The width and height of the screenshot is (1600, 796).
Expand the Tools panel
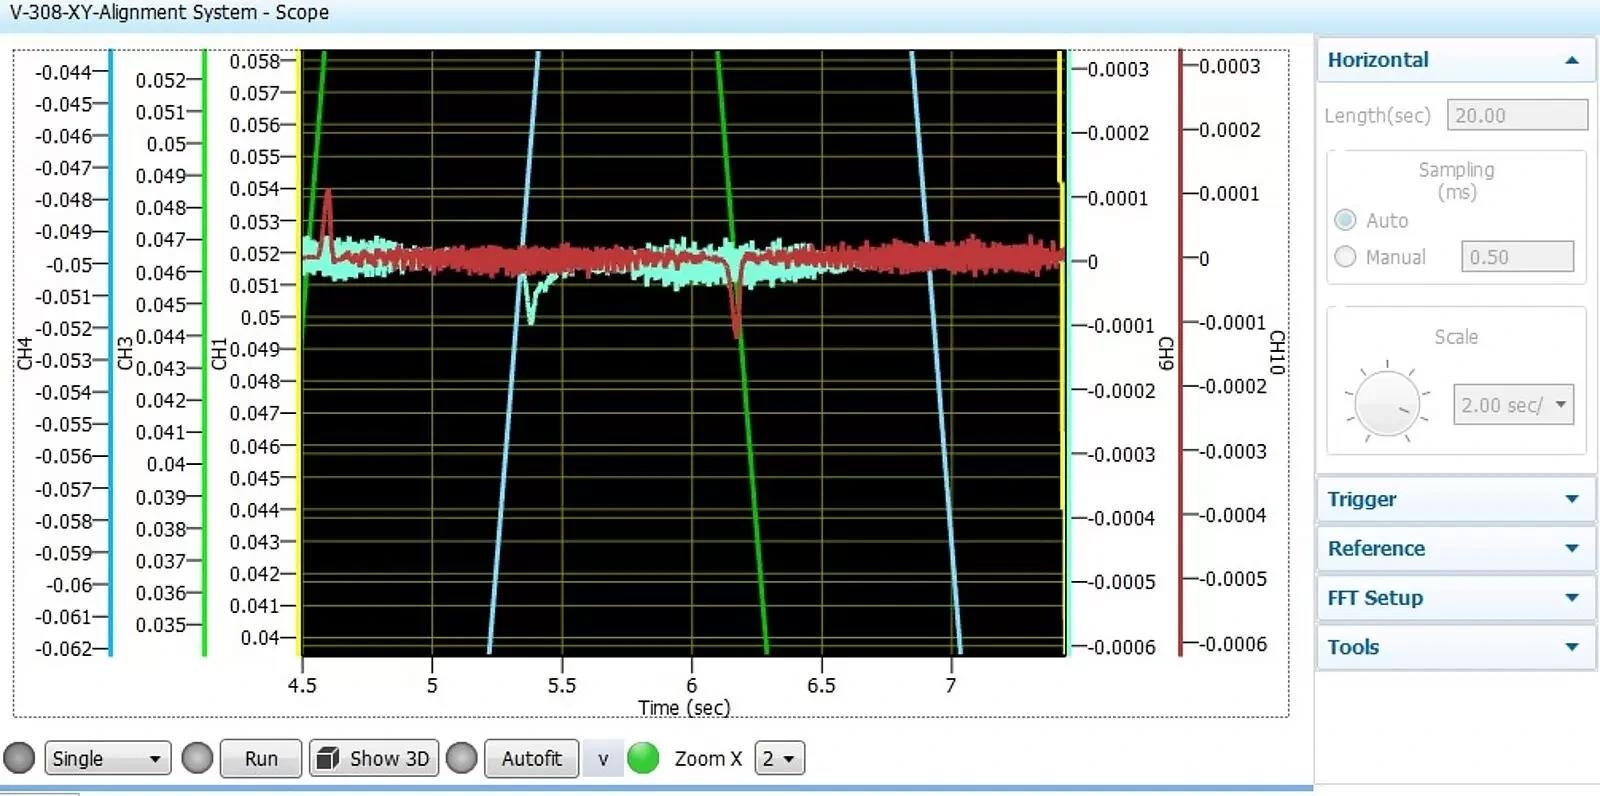pos(1455,647)
